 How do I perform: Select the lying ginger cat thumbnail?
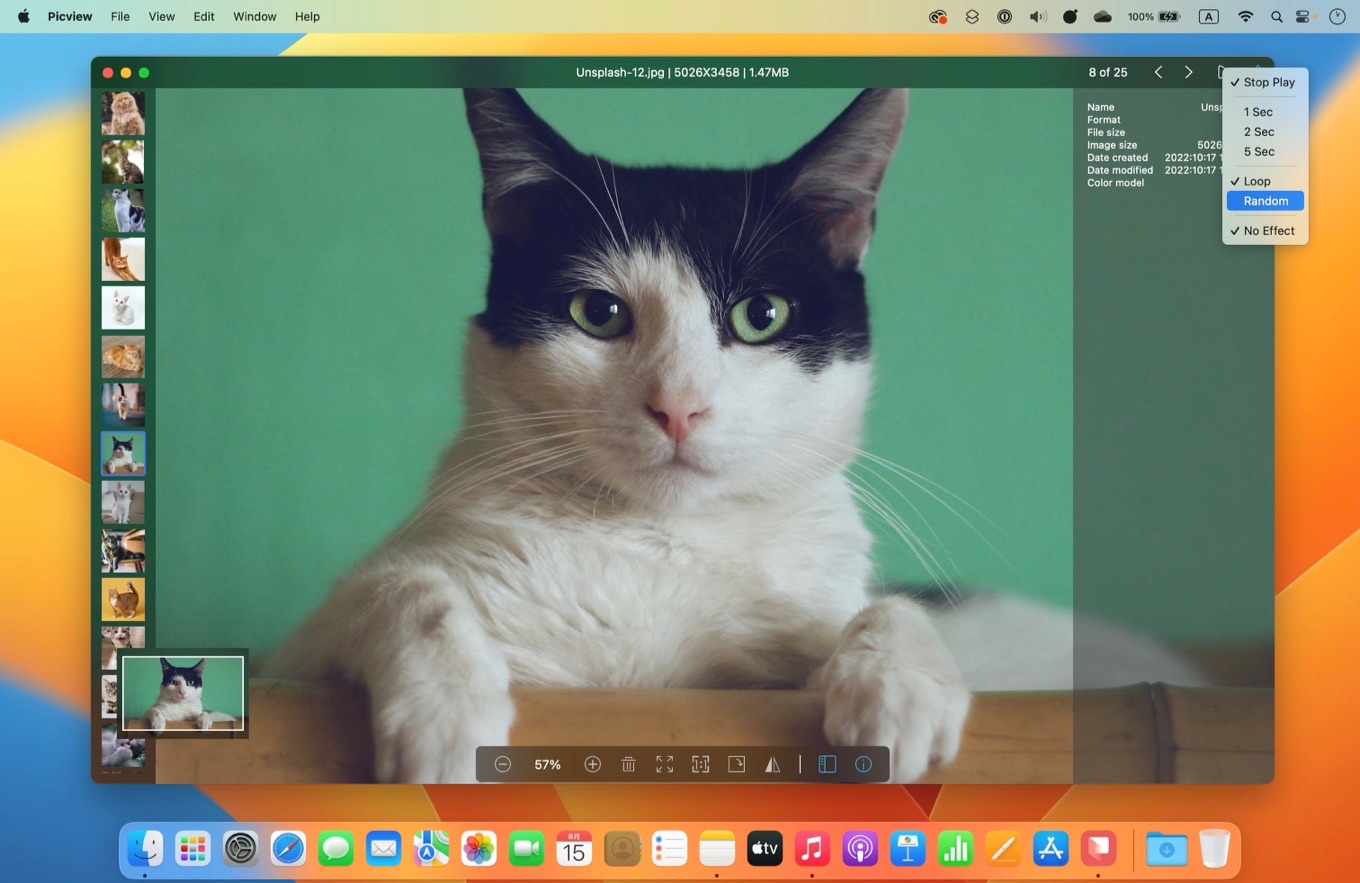point(123,356)
